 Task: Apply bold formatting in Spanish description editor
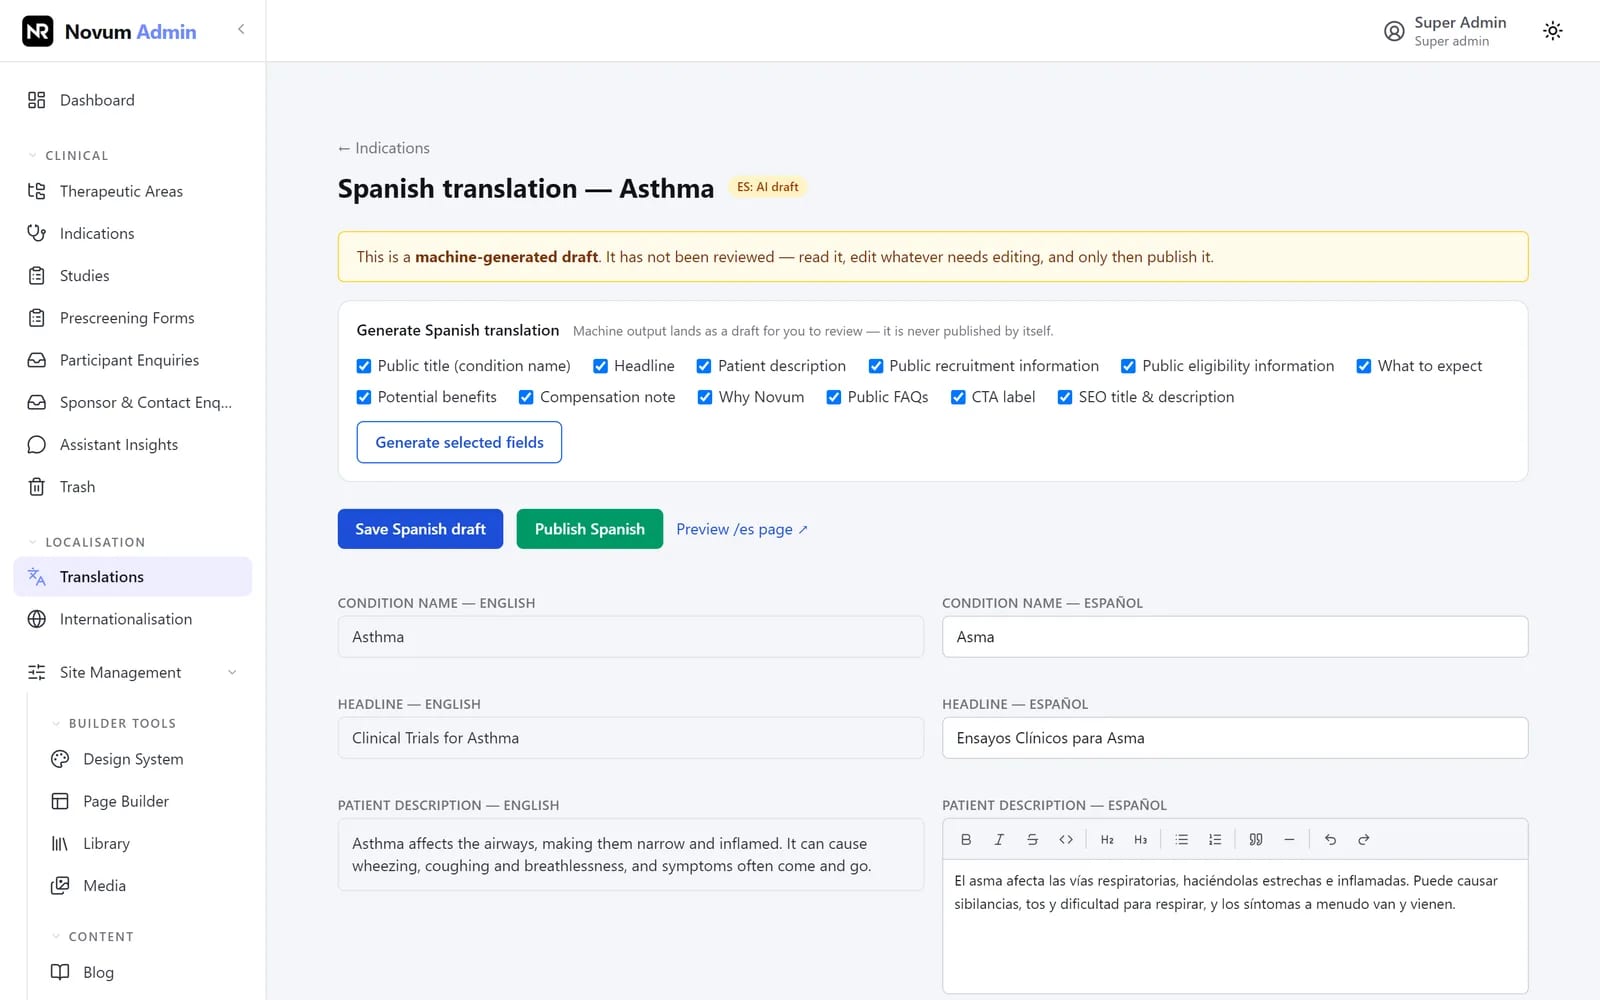[x=966, y=840]
